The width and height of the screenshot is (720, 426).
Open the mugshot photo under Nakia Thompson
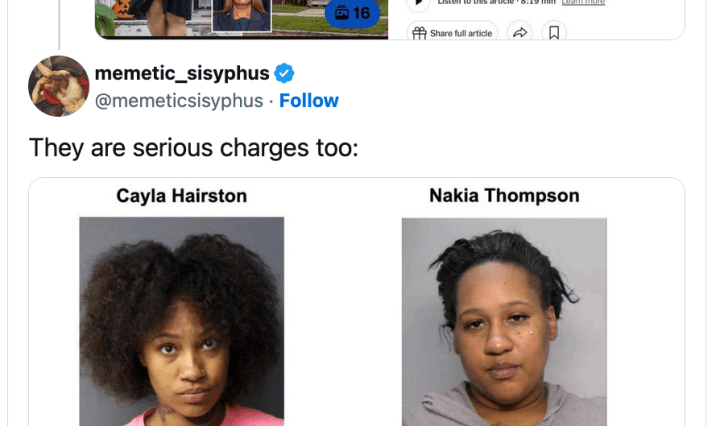(504, 322)
